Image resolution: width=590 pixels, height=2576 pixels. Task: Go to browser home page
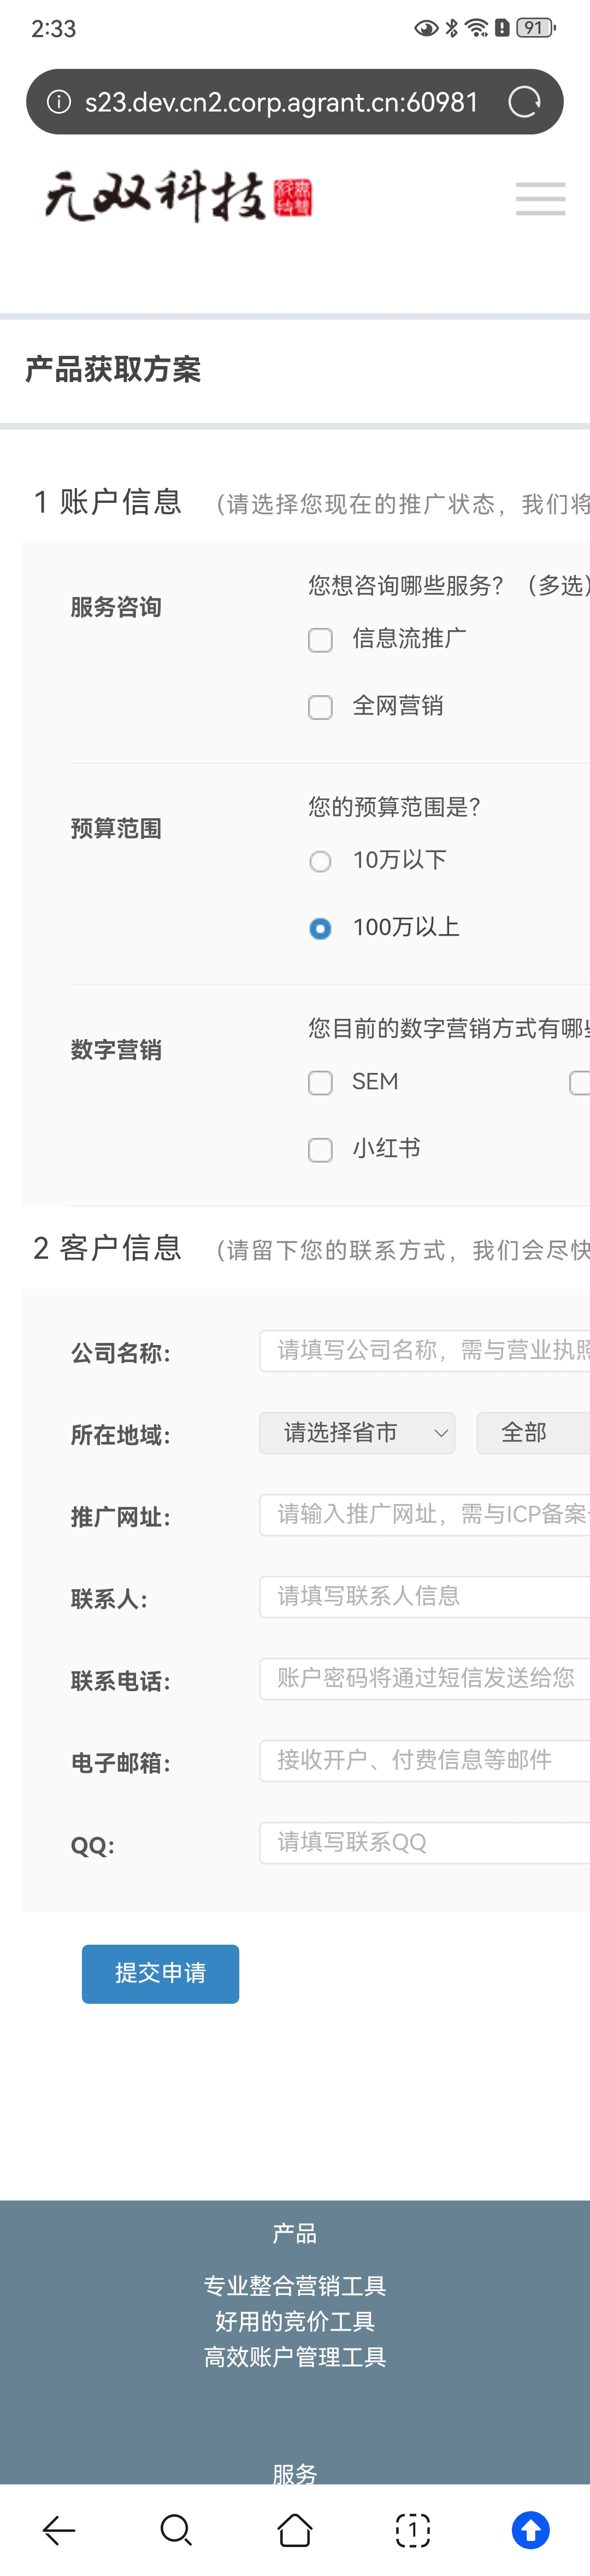click(295, 2530)
